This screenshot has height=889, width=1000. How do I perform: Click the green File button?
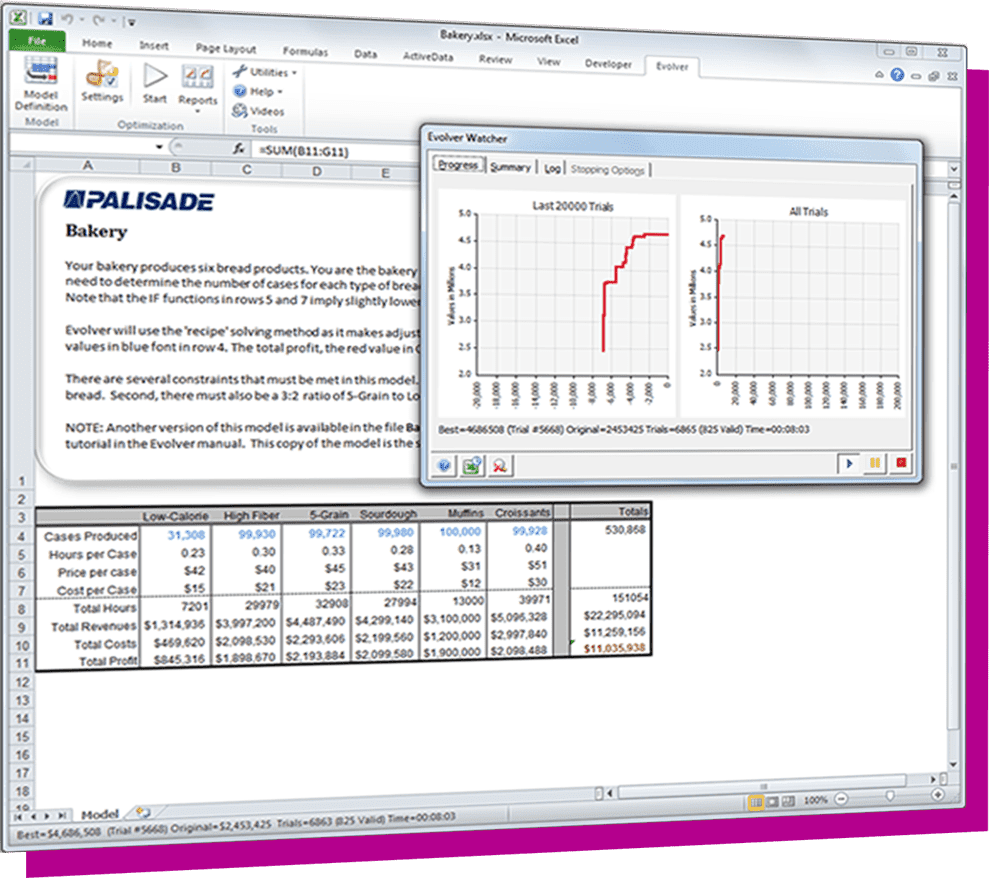coord(37,41)
